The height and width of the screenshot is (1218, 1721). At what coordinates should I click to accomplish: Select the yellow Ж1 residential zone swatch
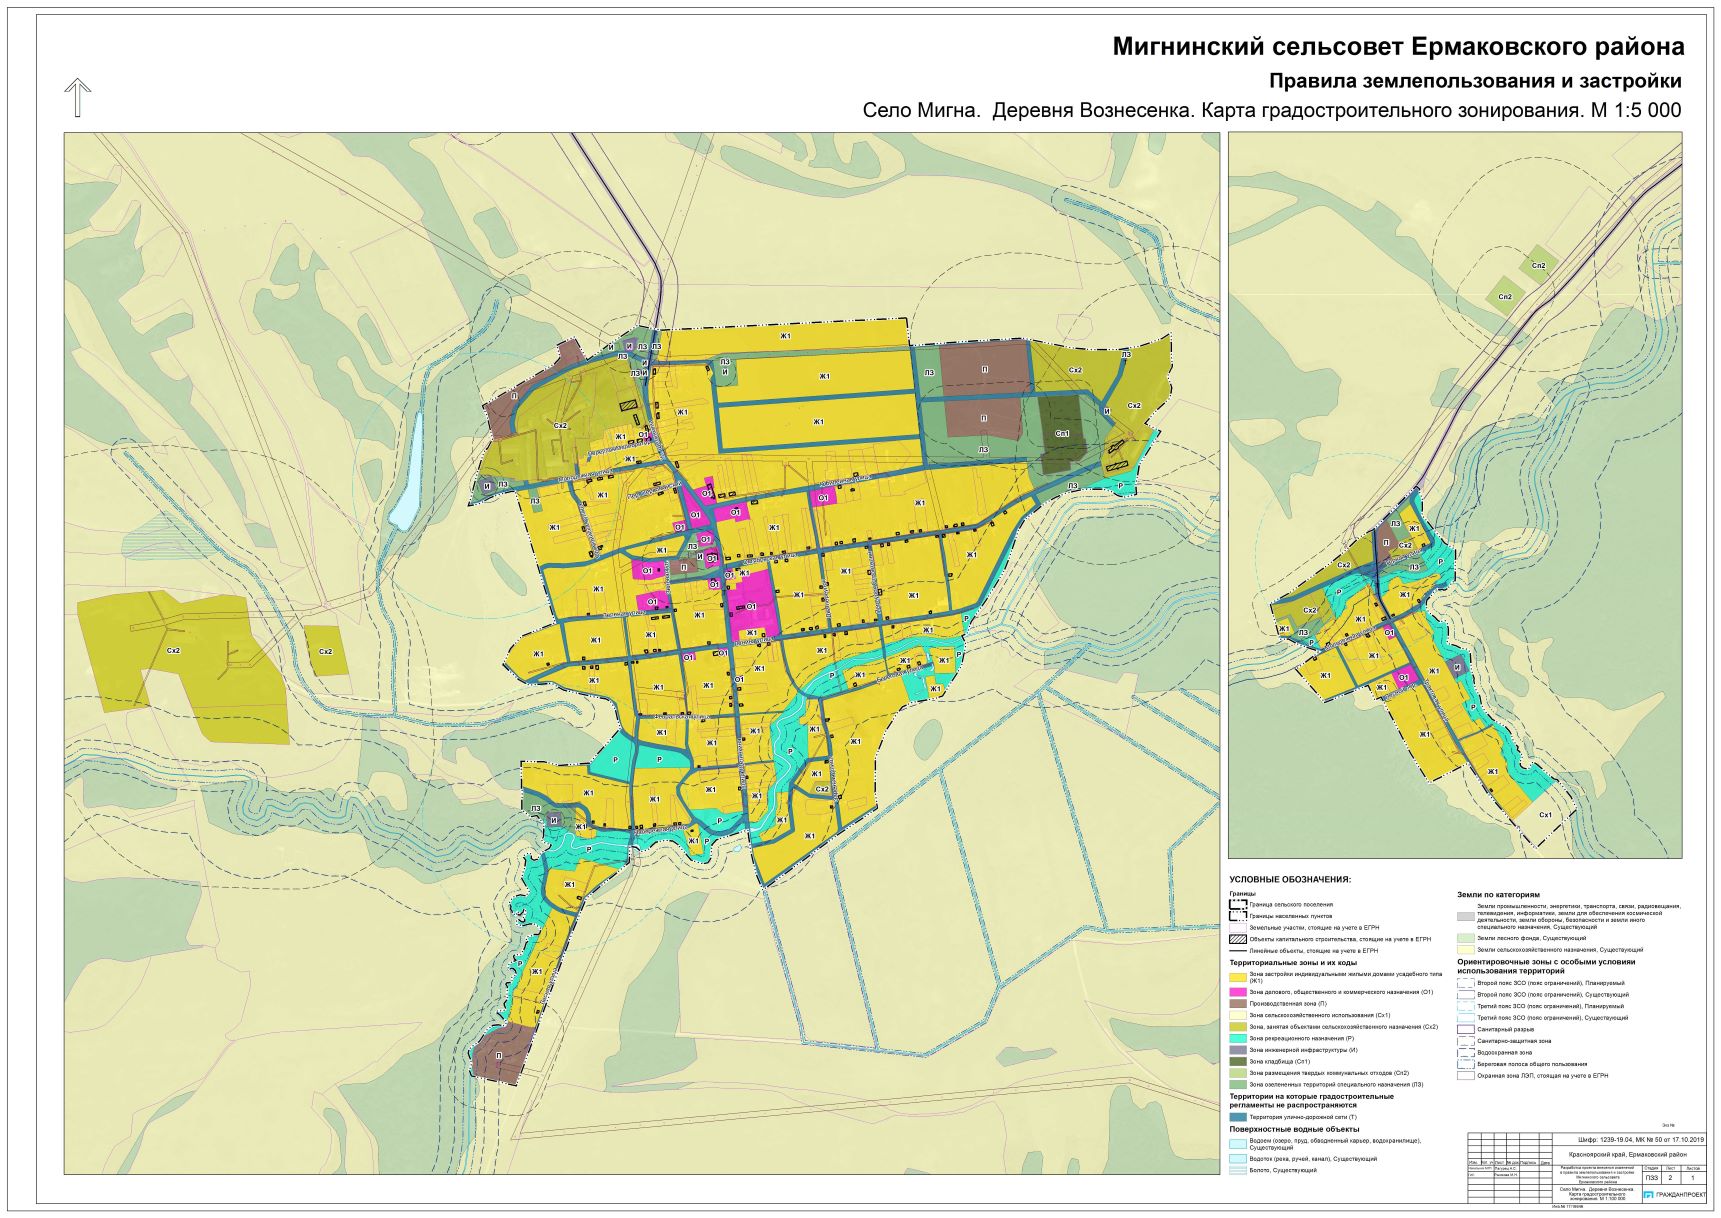1238,976
